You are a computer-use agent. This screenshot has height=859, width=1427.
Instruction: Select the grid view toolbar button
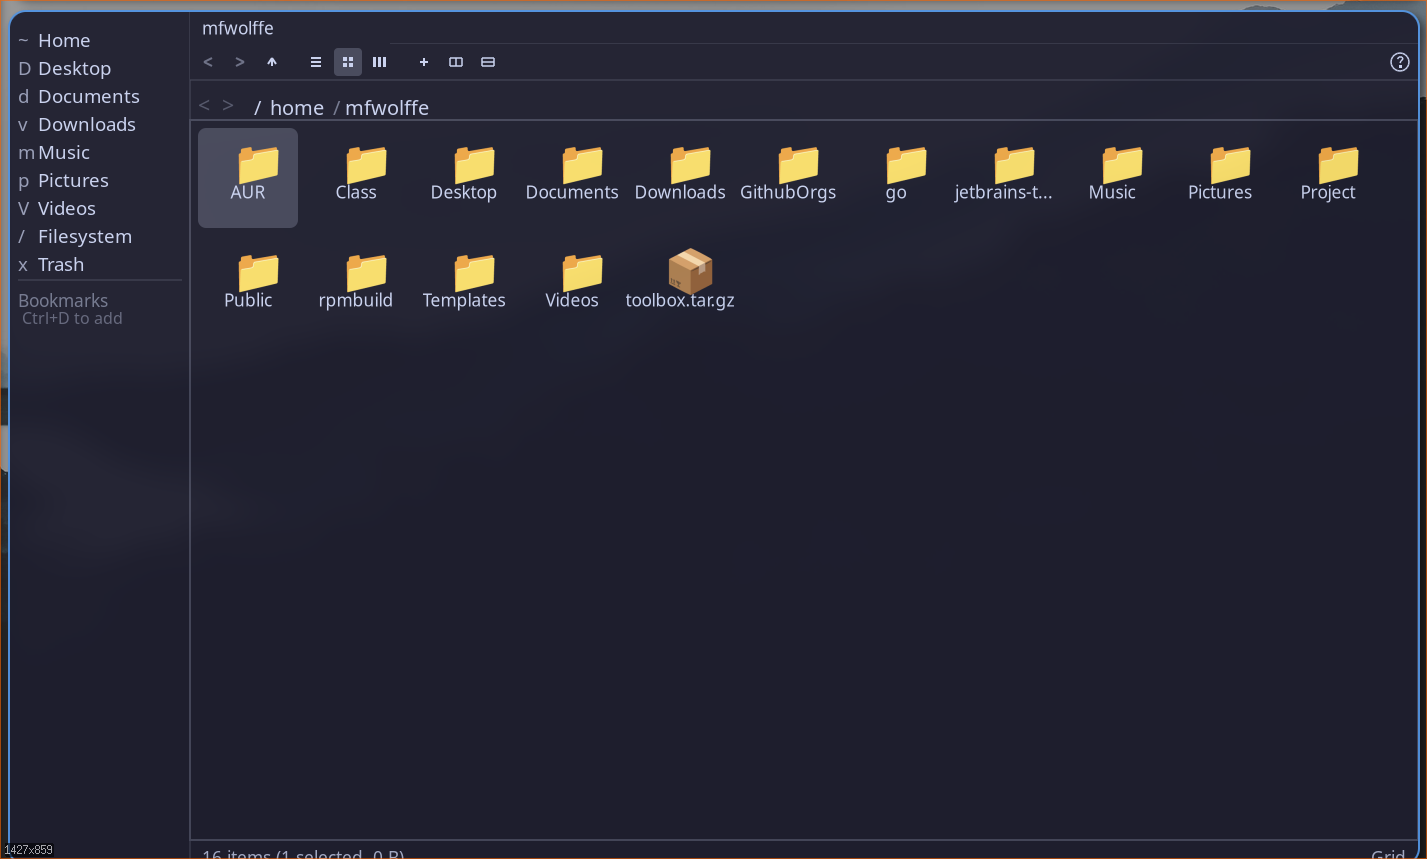coord(348,62)
